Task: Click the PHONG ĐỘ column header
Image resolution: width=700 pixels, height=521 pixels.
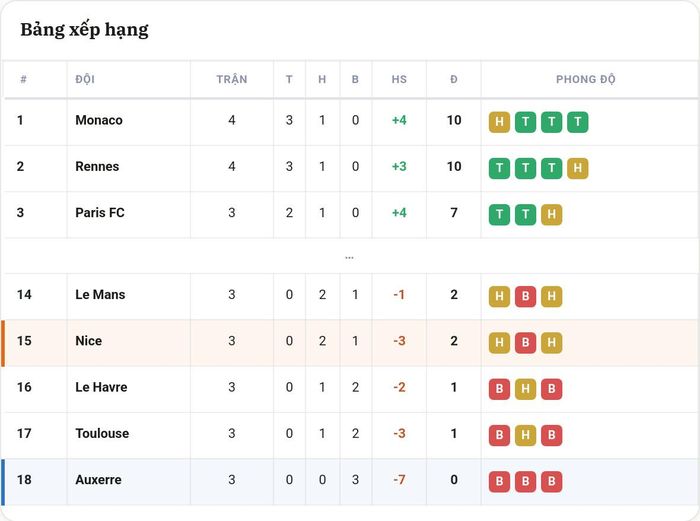Action: [x=585, y=79]
